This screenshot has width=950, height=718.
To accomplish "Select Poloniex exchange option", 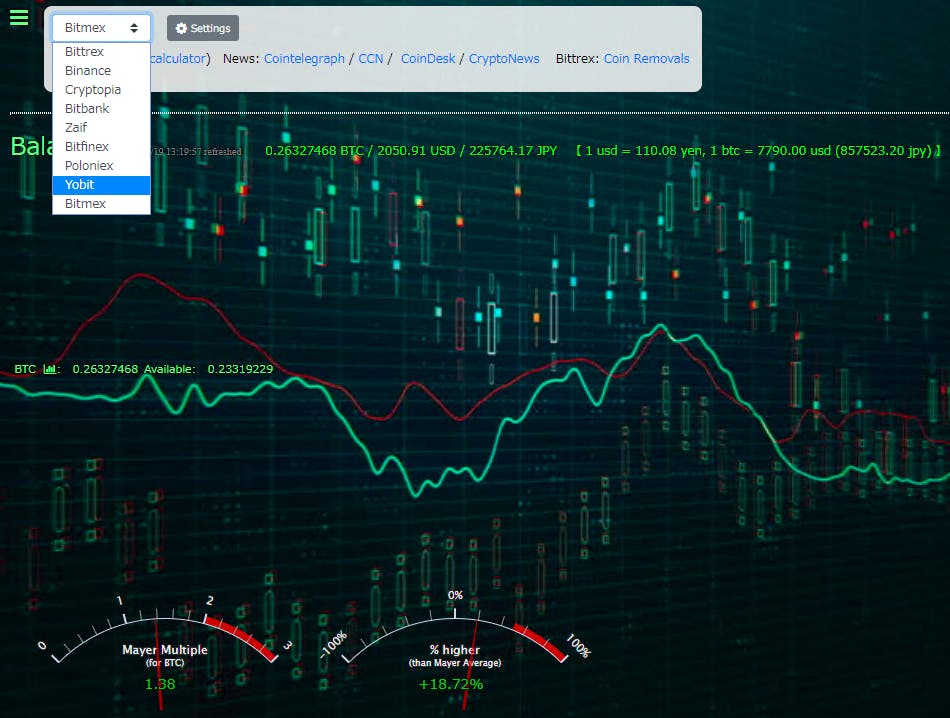I will coord(89,166).
